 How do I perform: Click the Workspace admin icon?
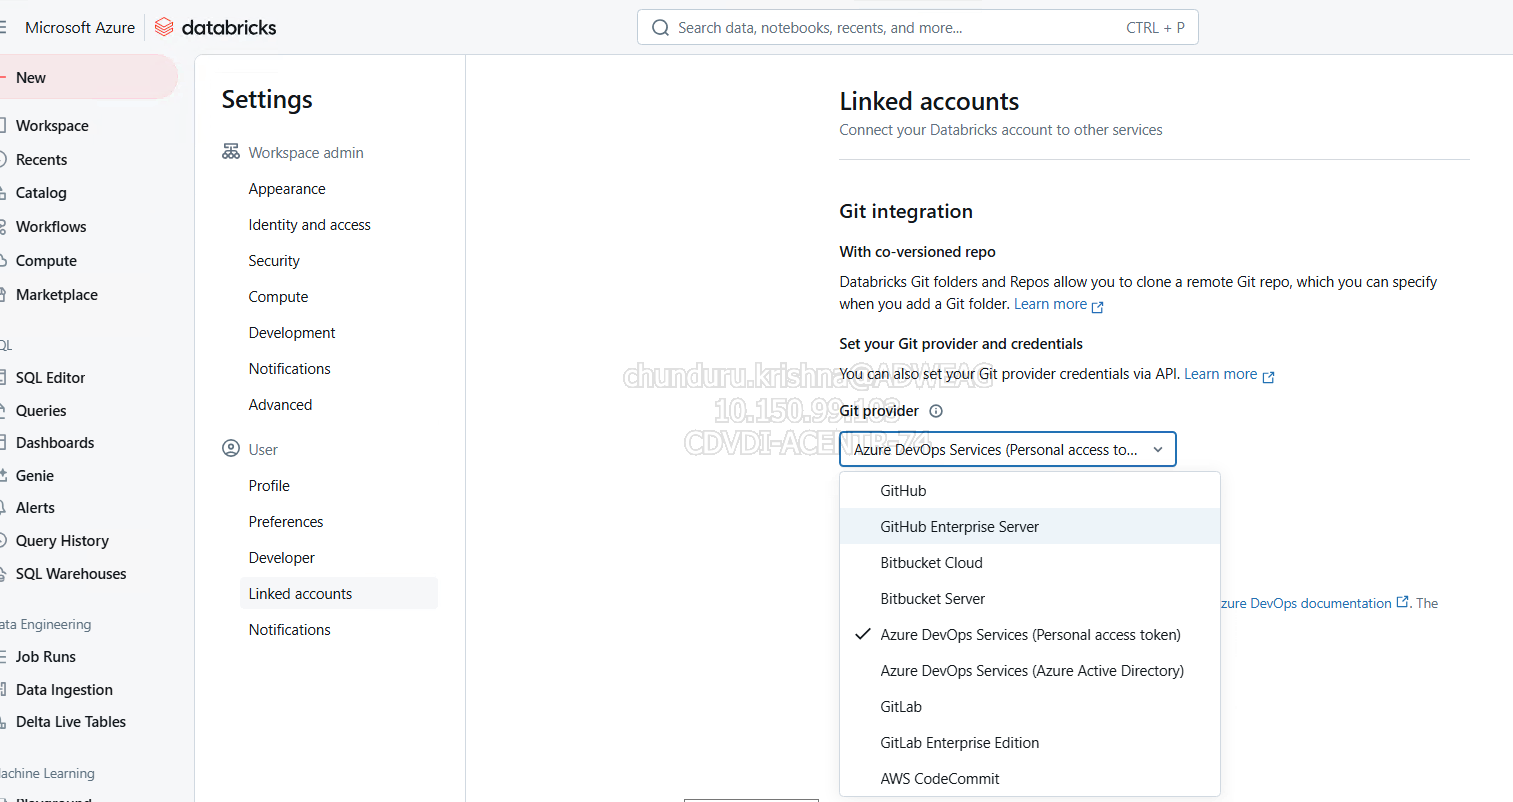[231, 152]
